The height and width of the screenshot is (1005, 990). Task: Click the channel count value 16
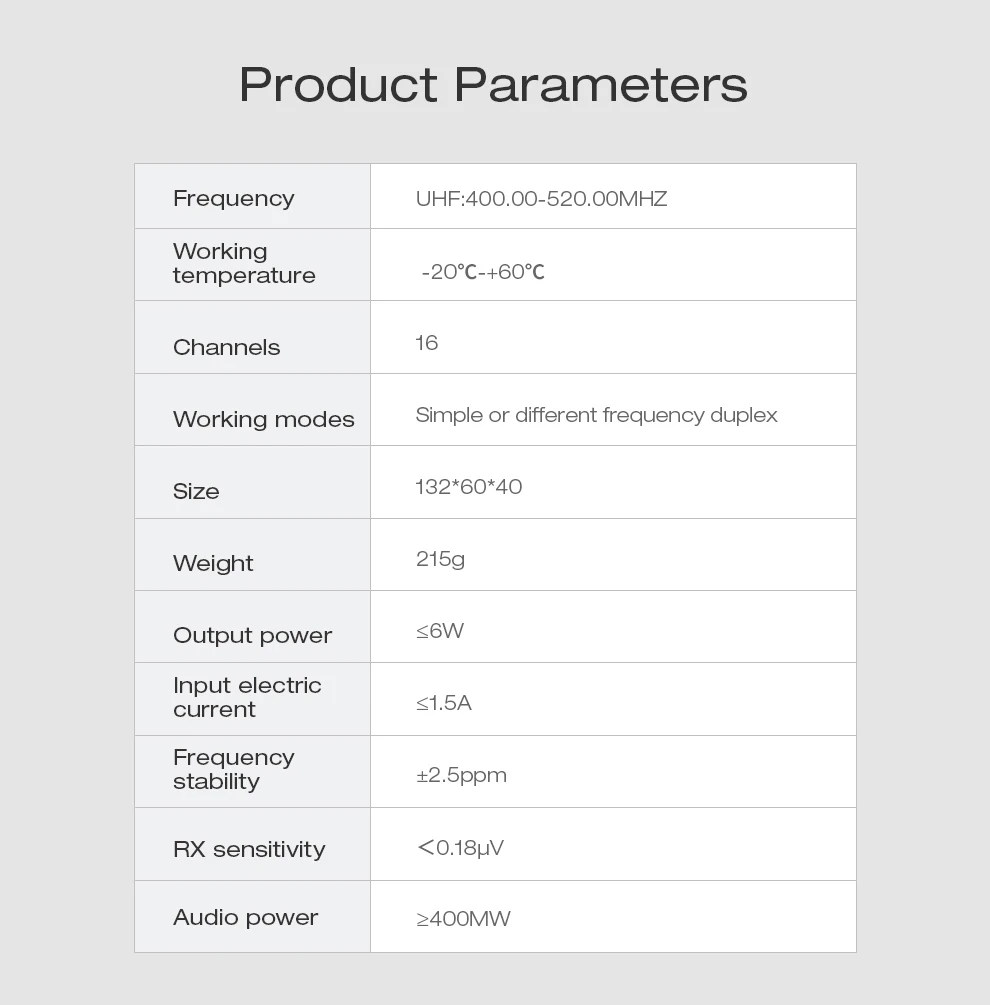point(427,343)
